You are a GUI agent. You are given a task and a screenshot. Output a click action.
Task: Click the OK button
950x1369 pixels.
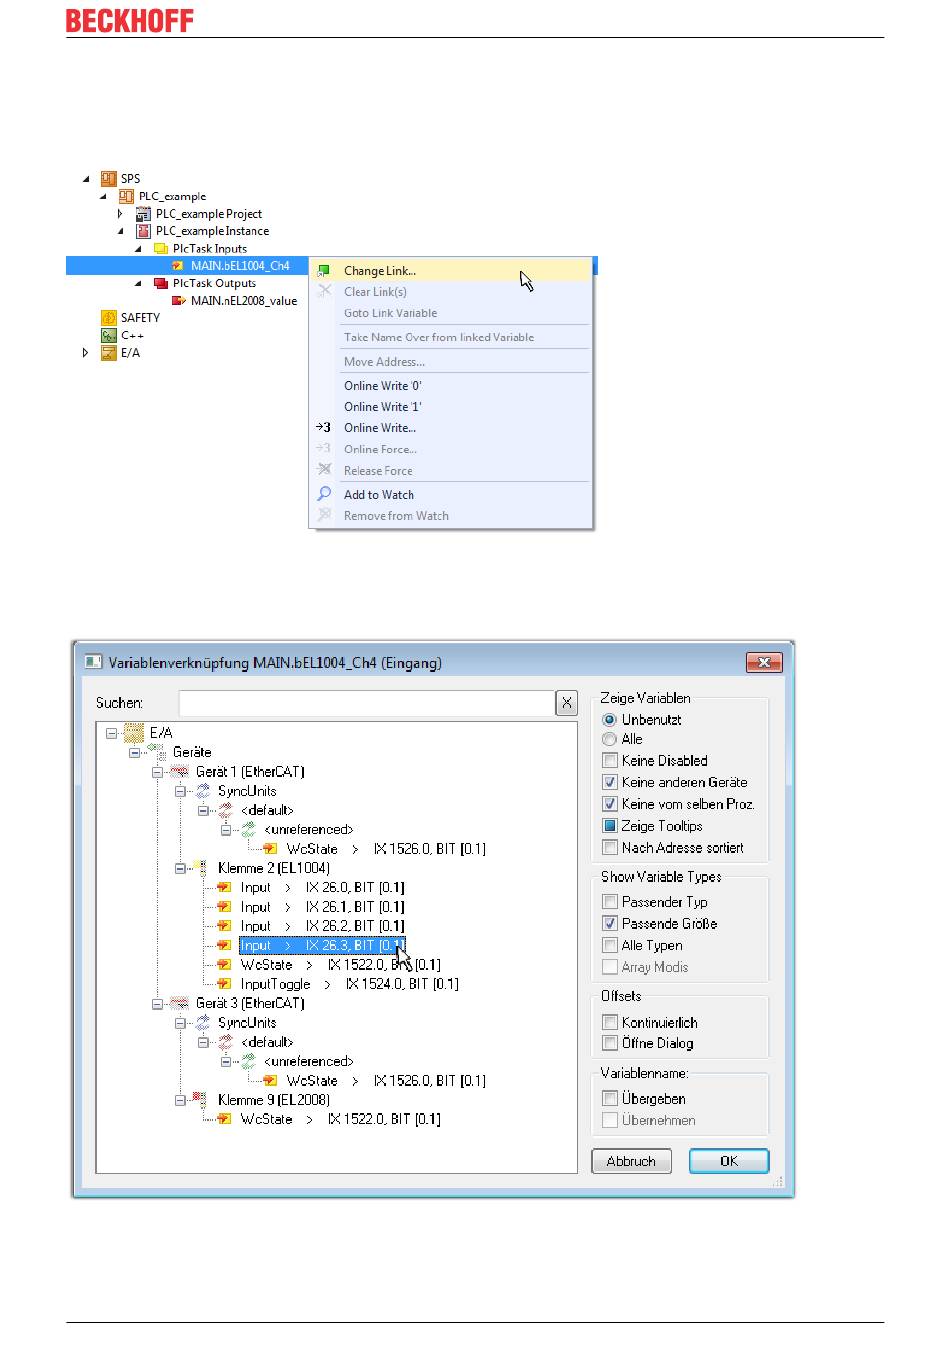[729, 1161]
